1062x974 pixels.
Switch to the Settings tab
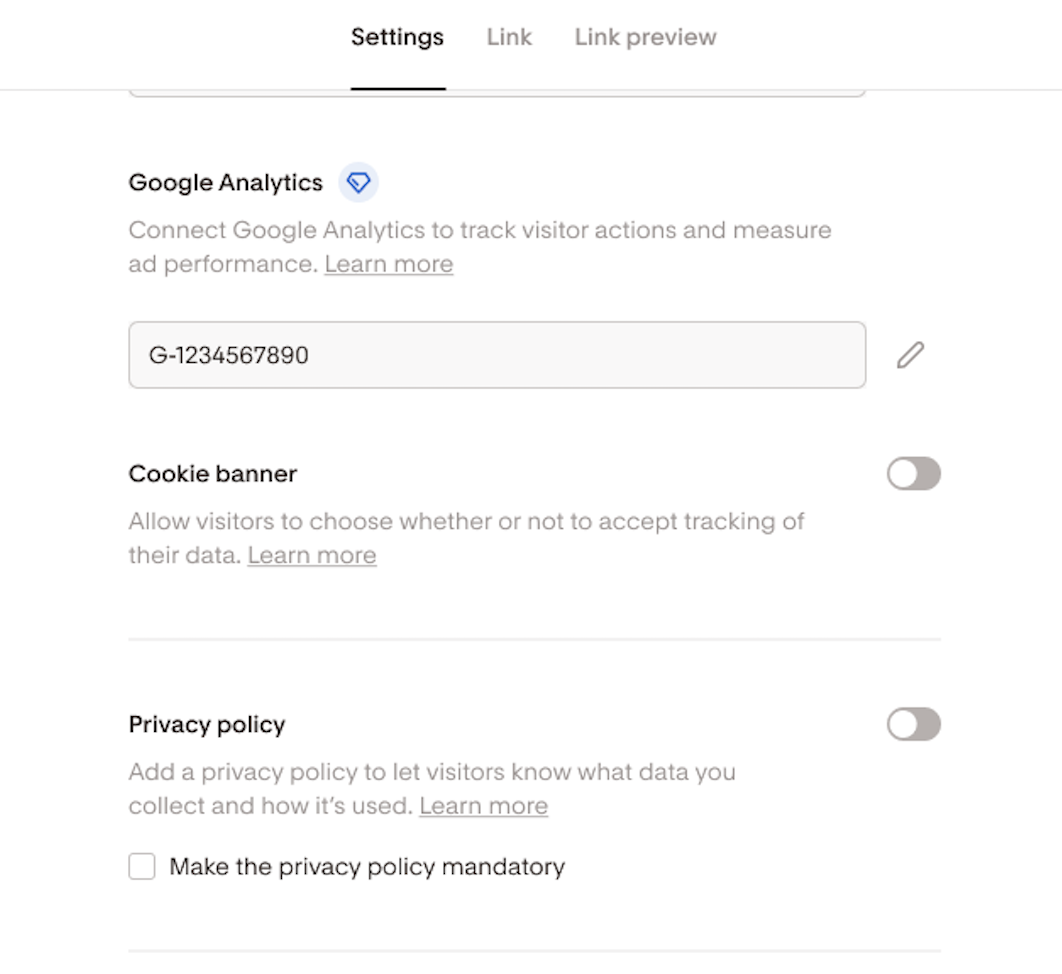397,38
